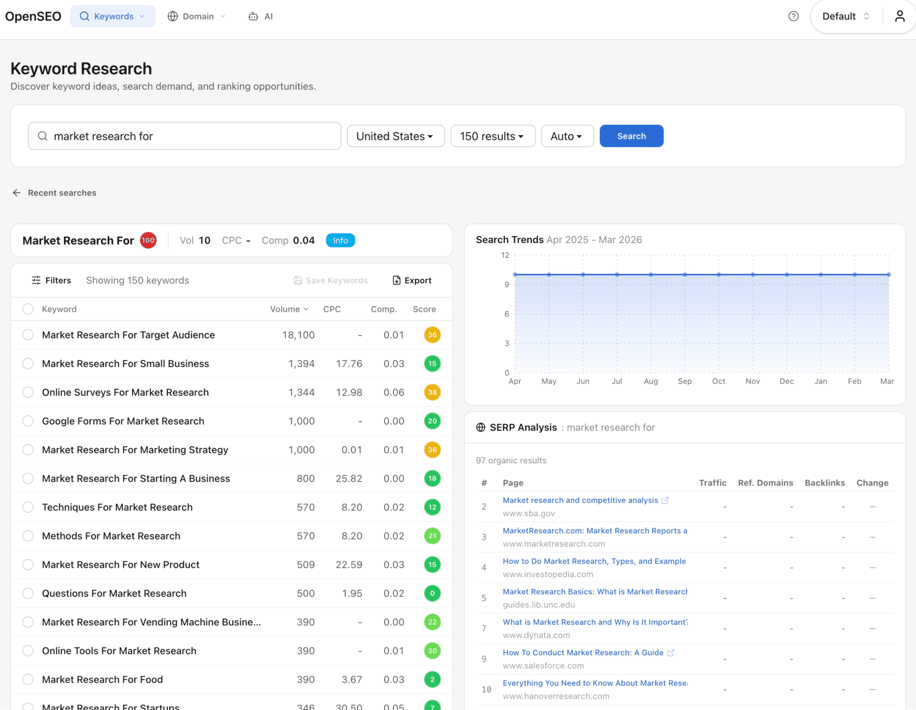Viewport: 916px width, 710px height.
Task: Click the Save Keywords disk icon
Action: pyautogui.click(x=298, y=280)
